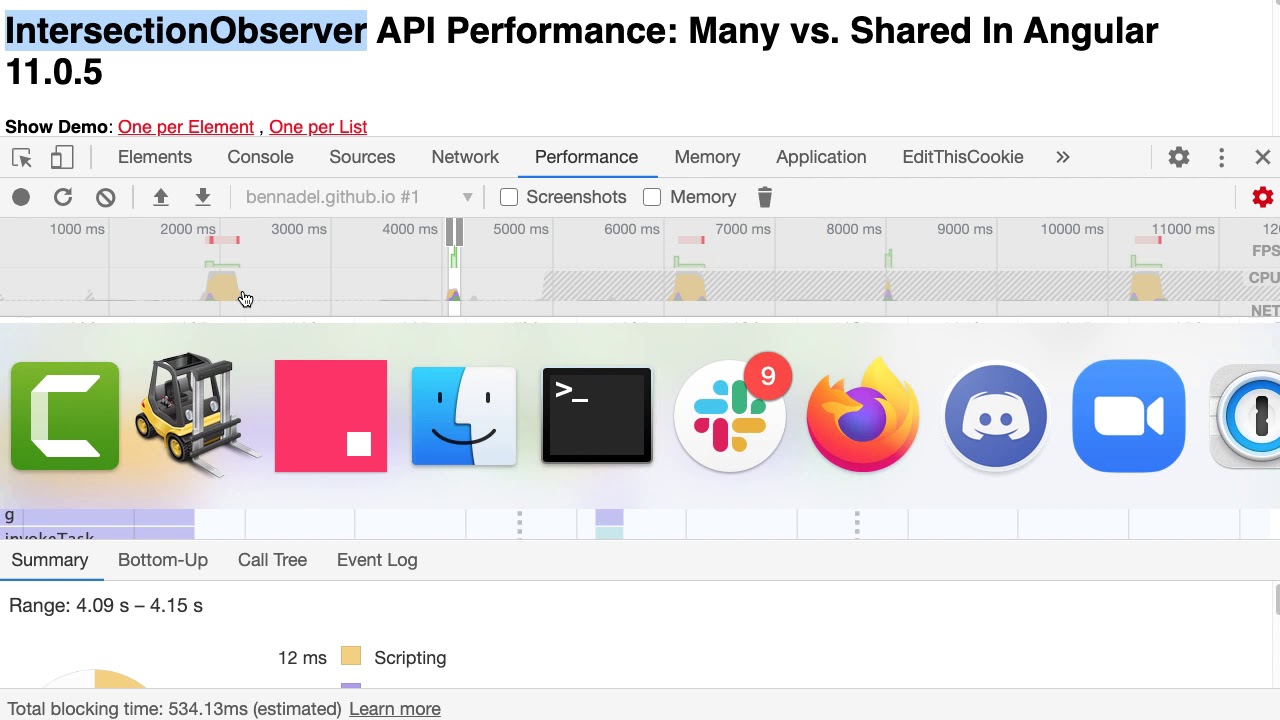
Task: Expand the more DevTools tabs chevron
Action: (x=1063, y=157)
